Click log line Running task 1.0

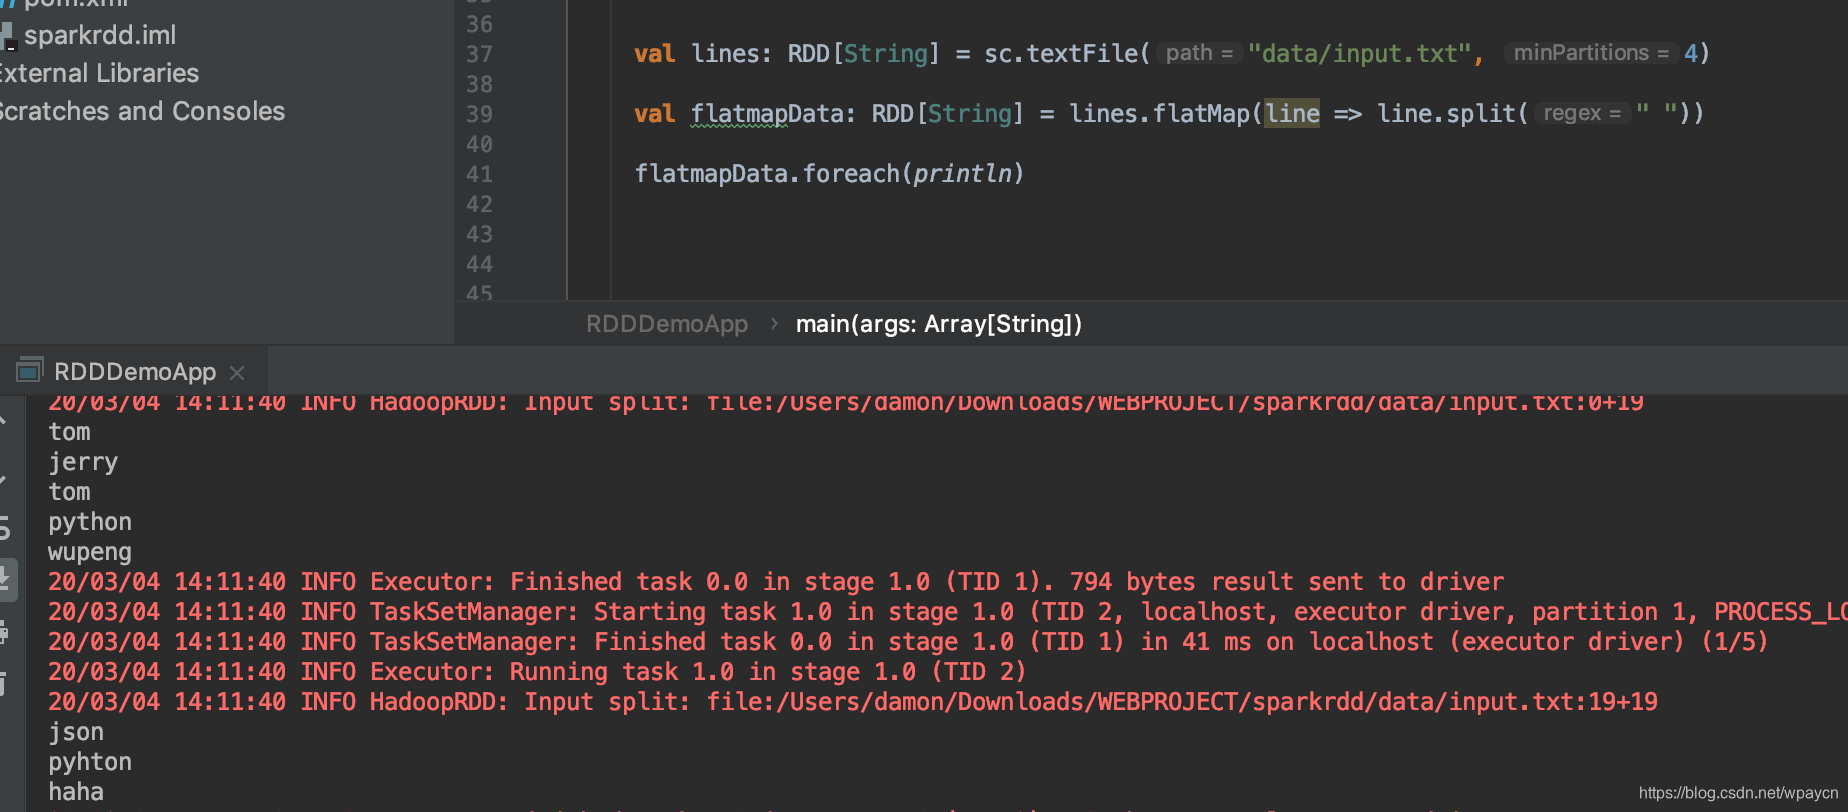tap(537, 672)
